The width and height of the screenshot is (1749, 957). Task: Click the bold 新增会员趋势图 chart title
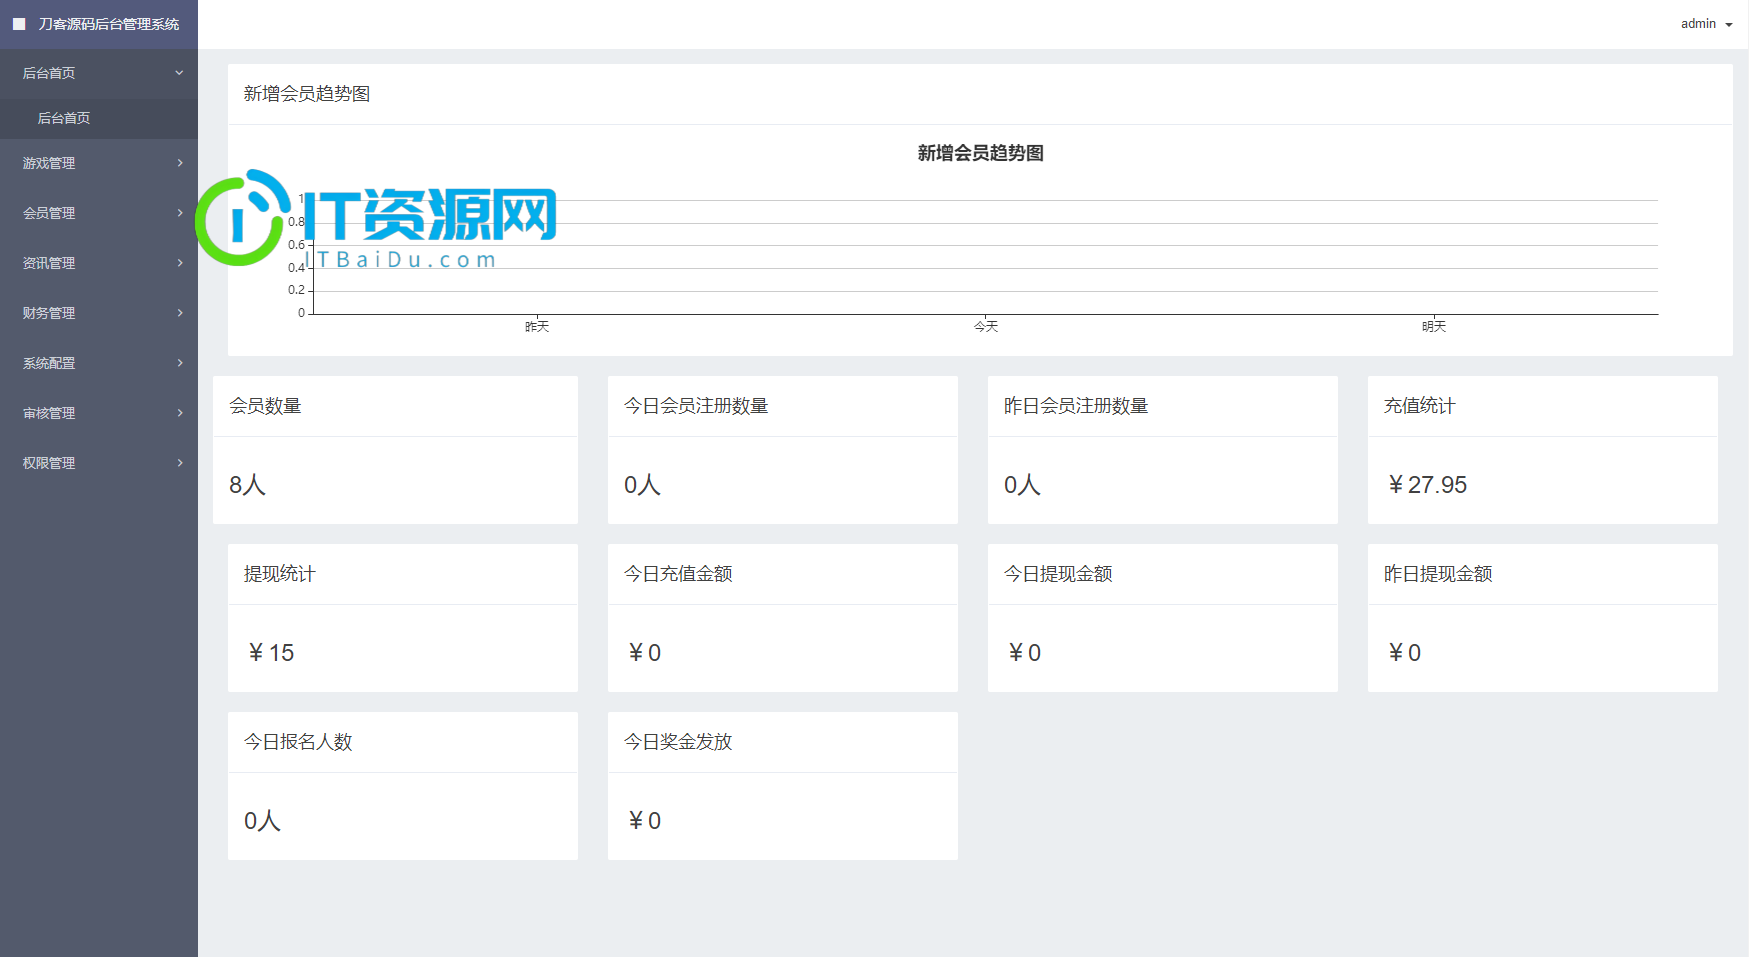tap(981, 153)
